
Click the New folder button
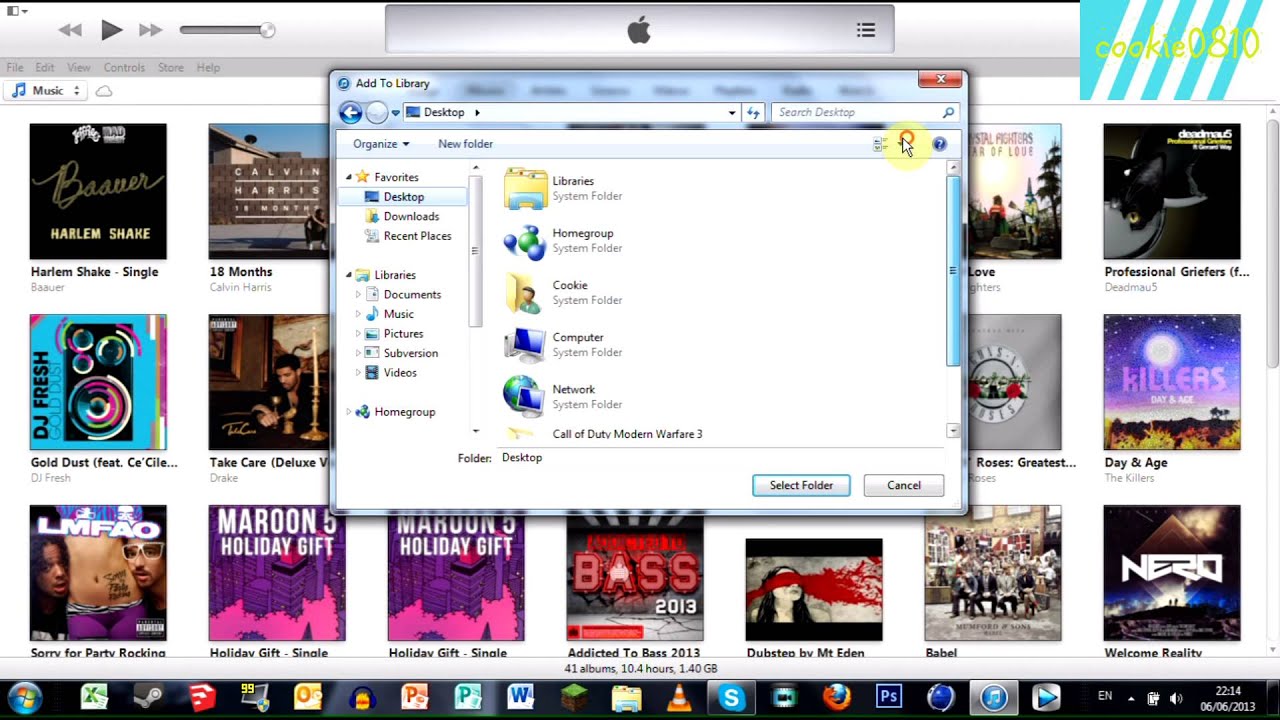tap(465, 144)
